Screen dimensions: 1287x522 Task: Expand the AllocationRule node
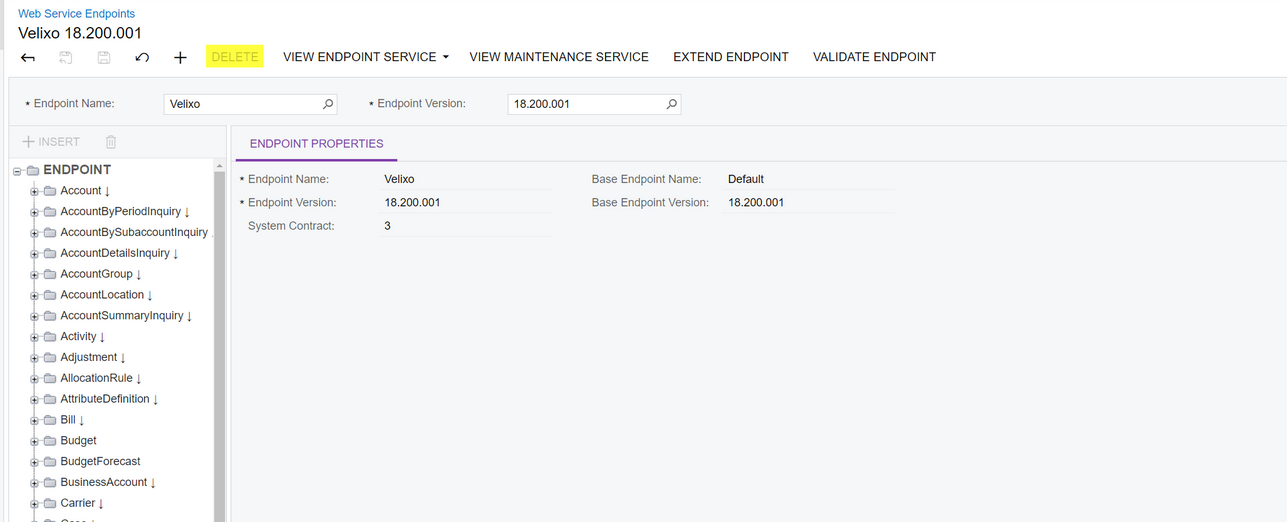(34, 379)
